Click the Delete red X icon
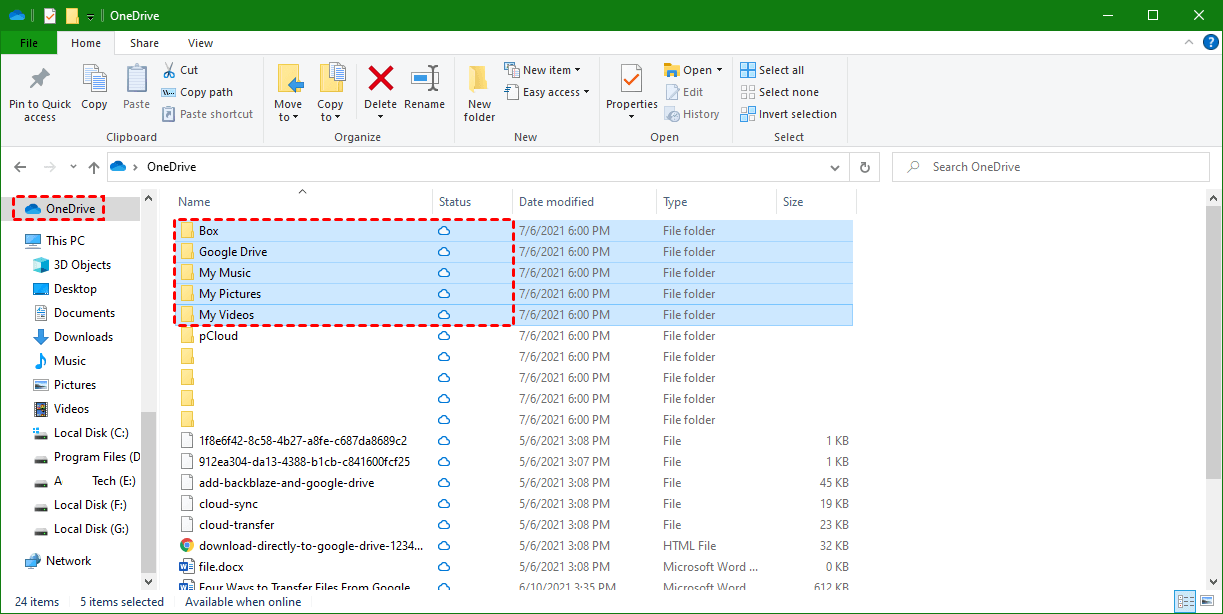Screen dimensions: 1223x614 point(380,79)
